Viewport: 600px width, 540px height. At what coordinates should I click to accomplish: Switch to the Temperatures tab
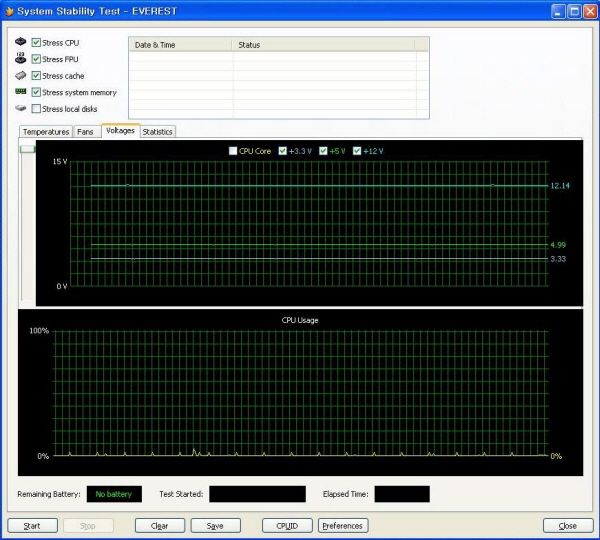click(x=46, y=132)
